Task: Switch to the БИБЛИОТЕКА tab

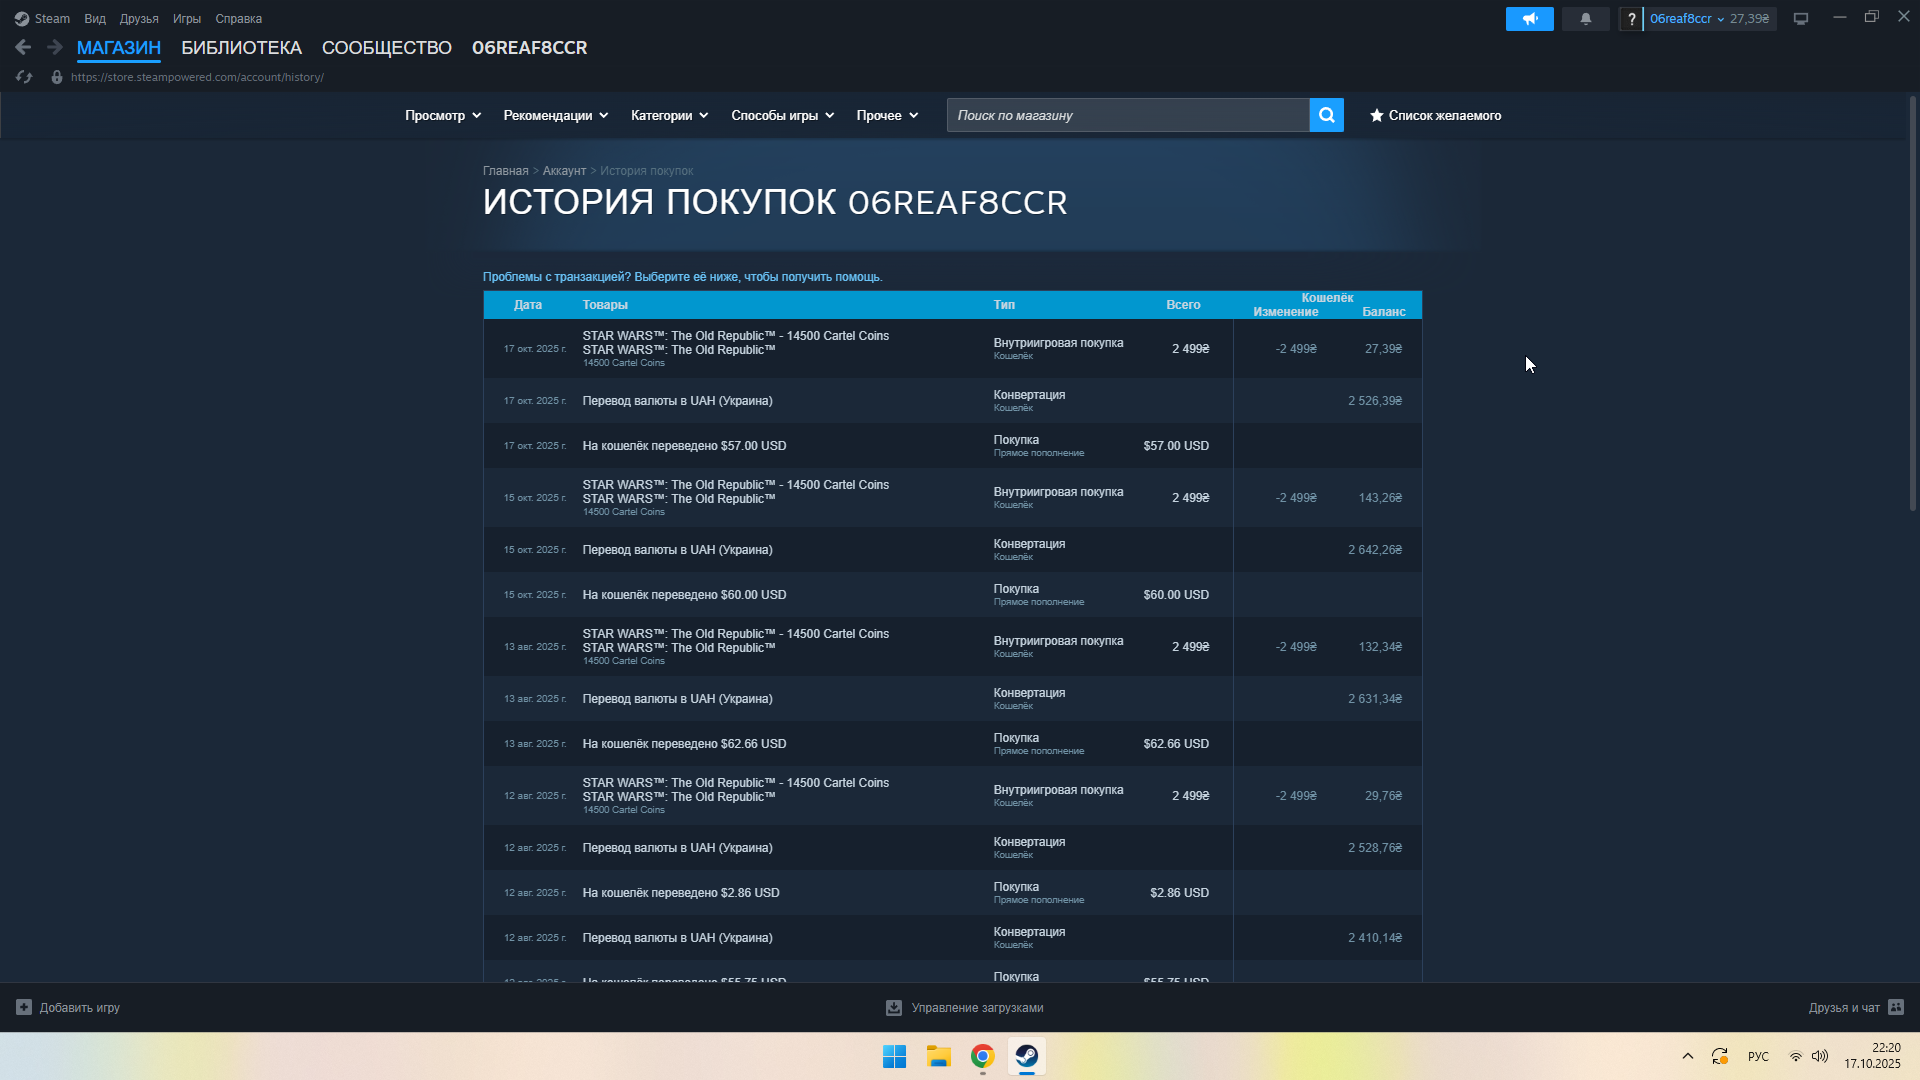Action: [x=241, y=47]
